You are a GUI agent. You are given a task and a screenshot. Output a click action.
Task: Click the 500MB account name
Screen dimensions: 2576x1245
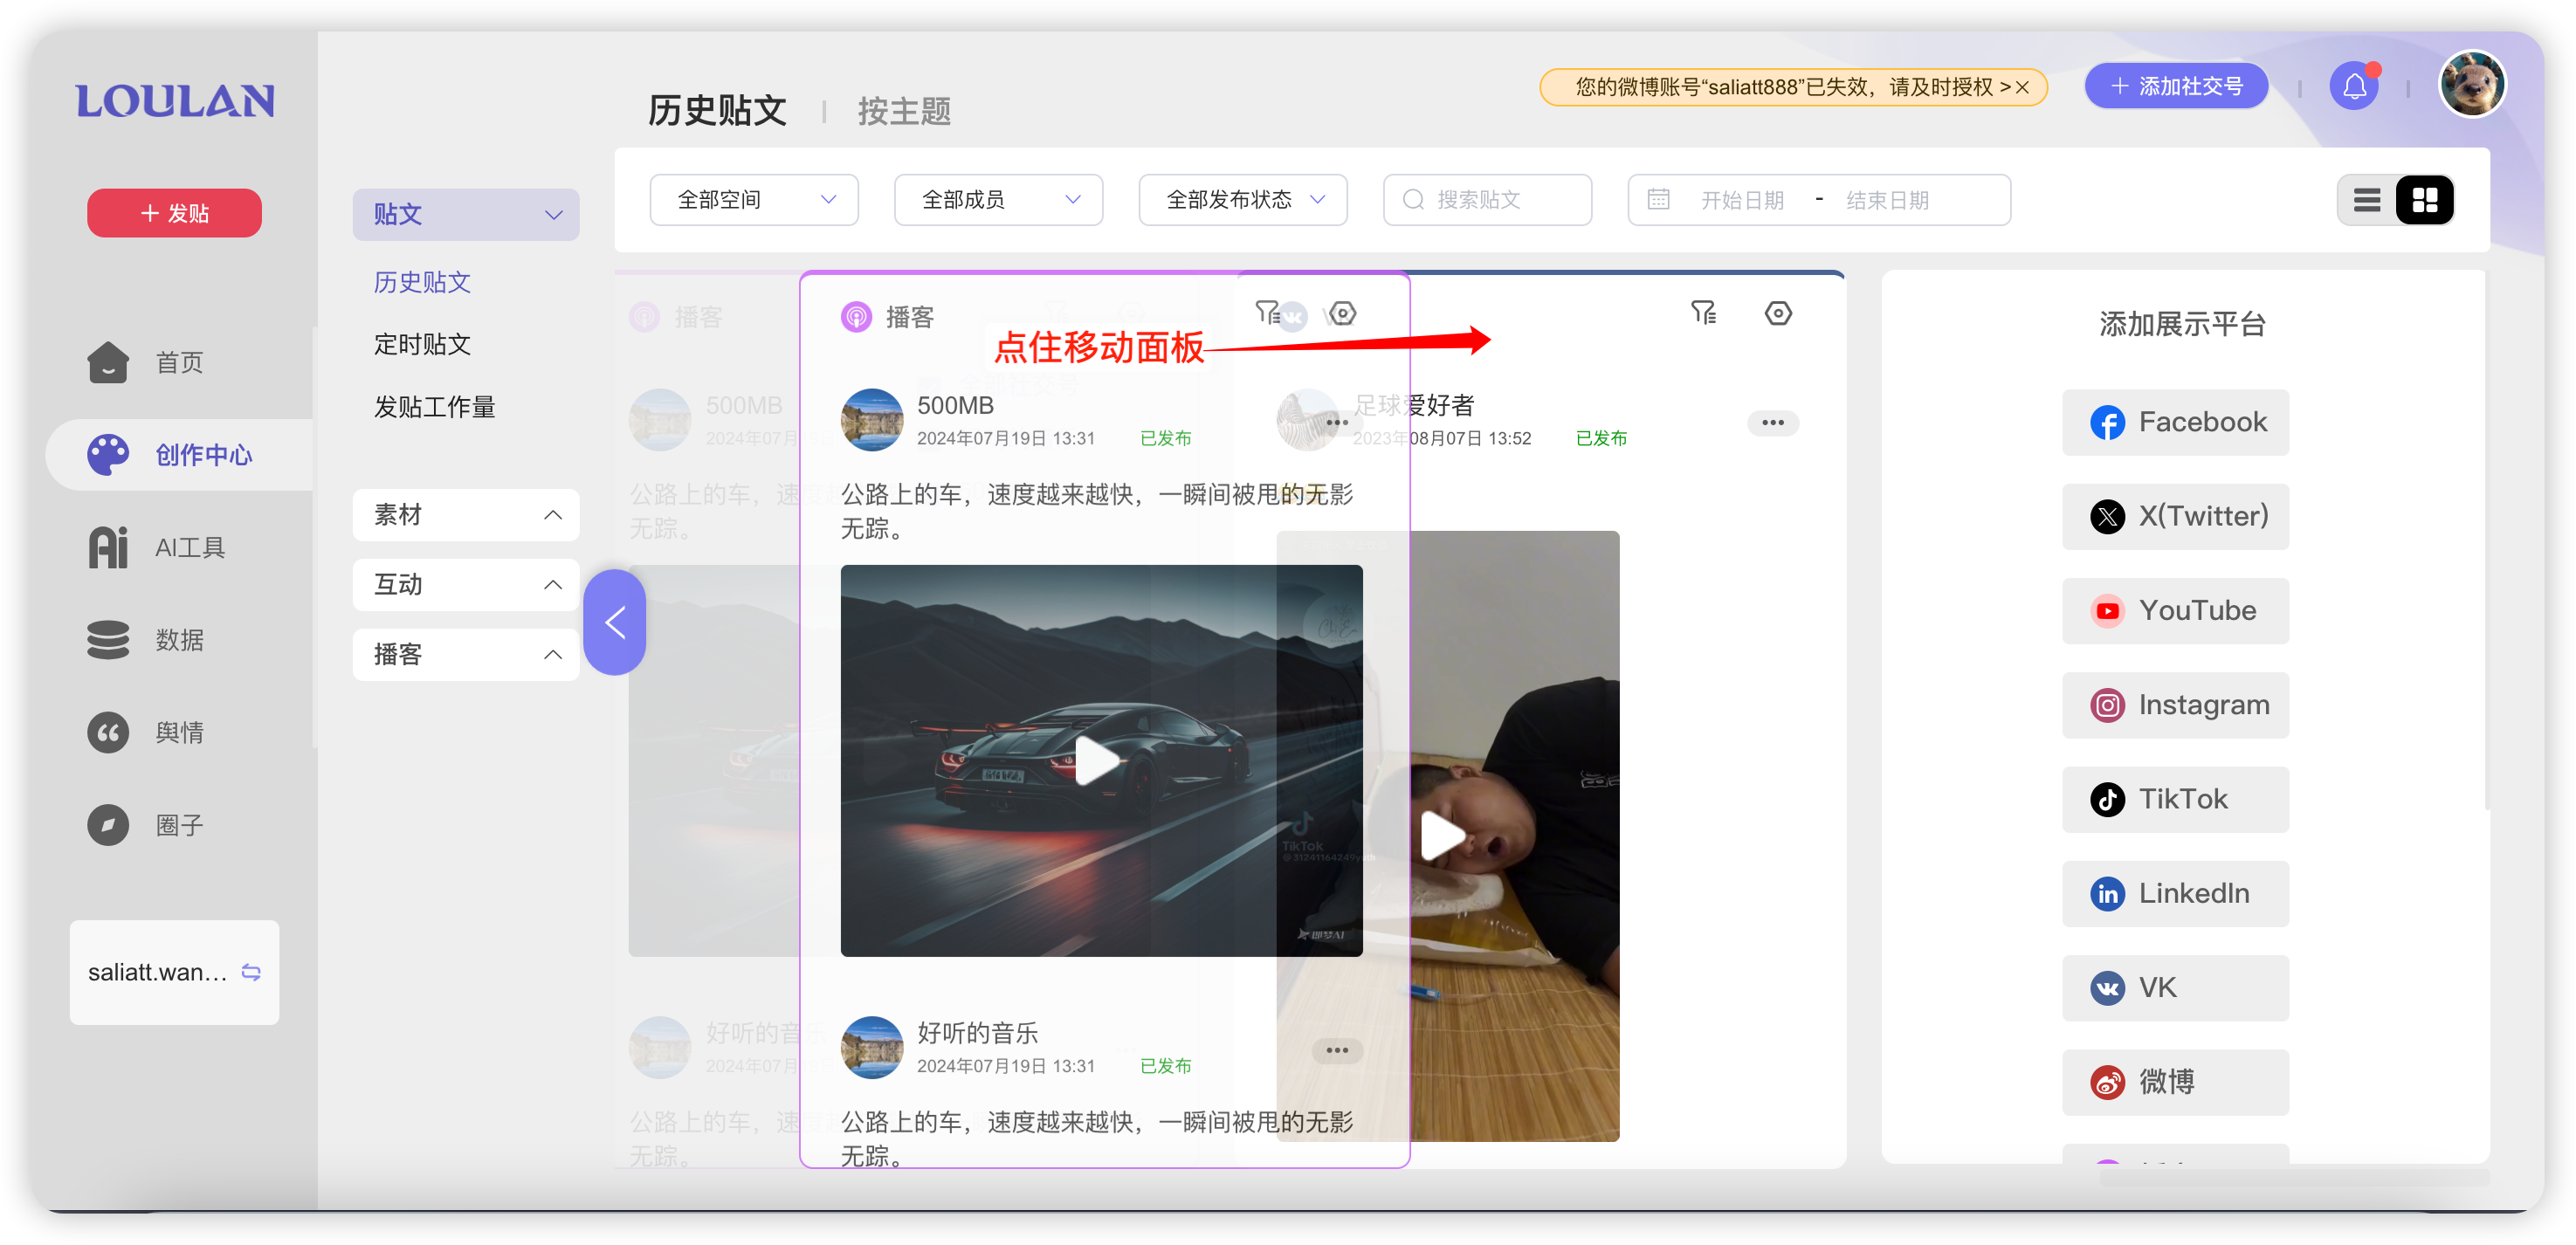tap(955, 405)
